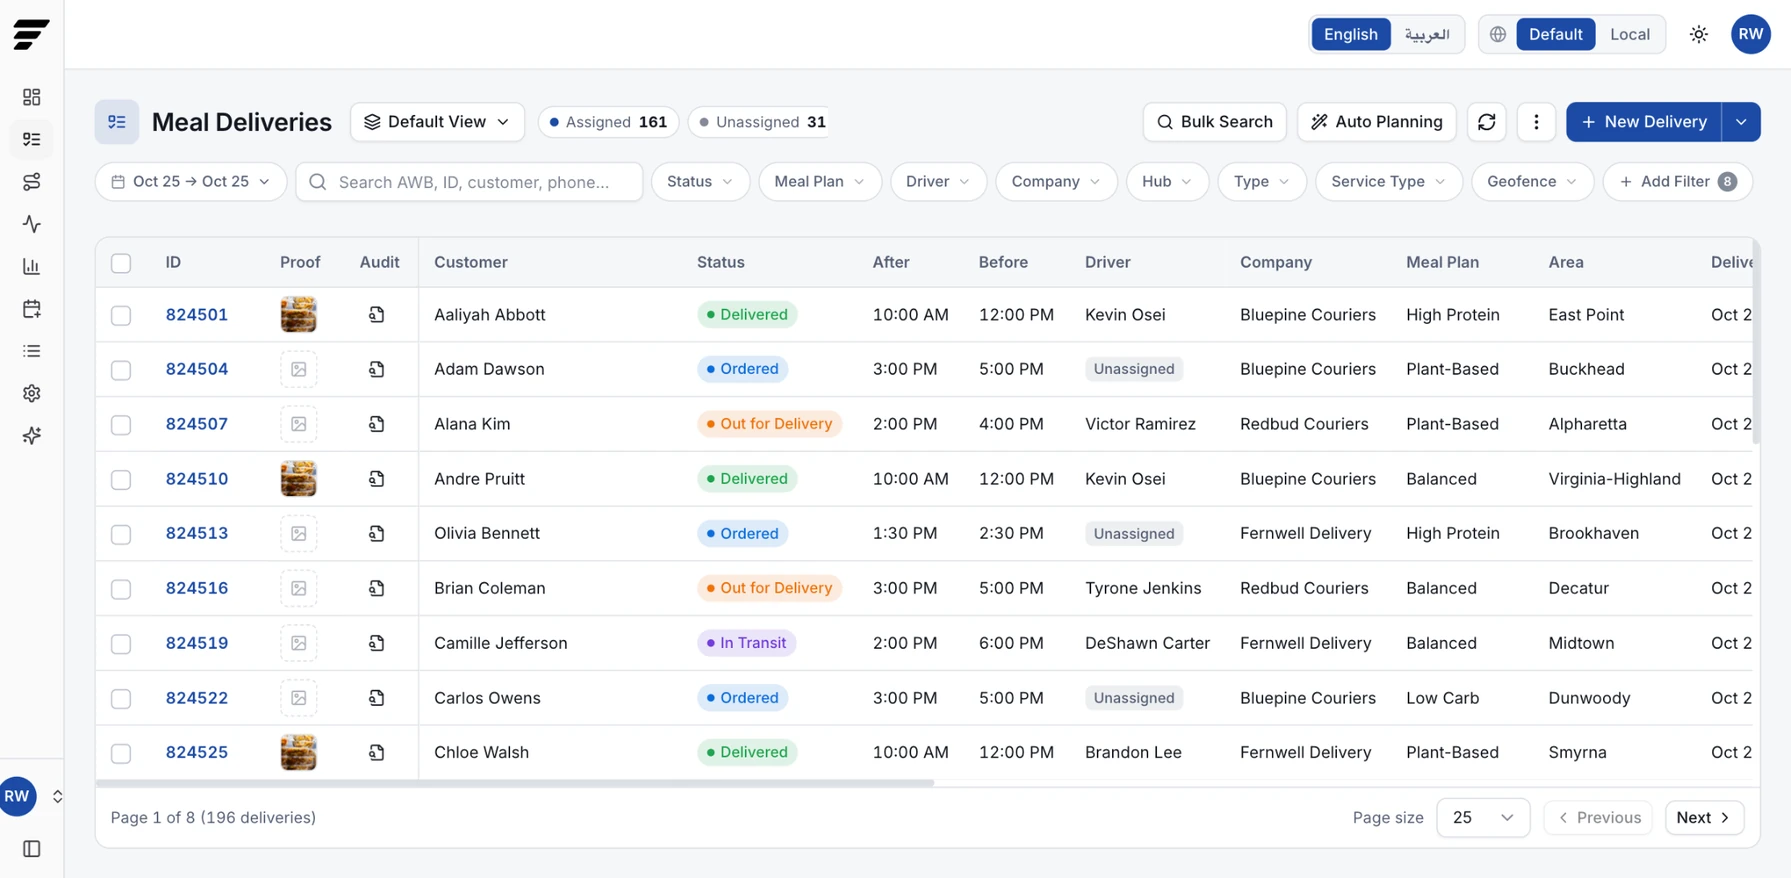Expand account switcher arrows beside bottom RW
This screenshot has height=878, width=1791.
[x=57, y=797]
